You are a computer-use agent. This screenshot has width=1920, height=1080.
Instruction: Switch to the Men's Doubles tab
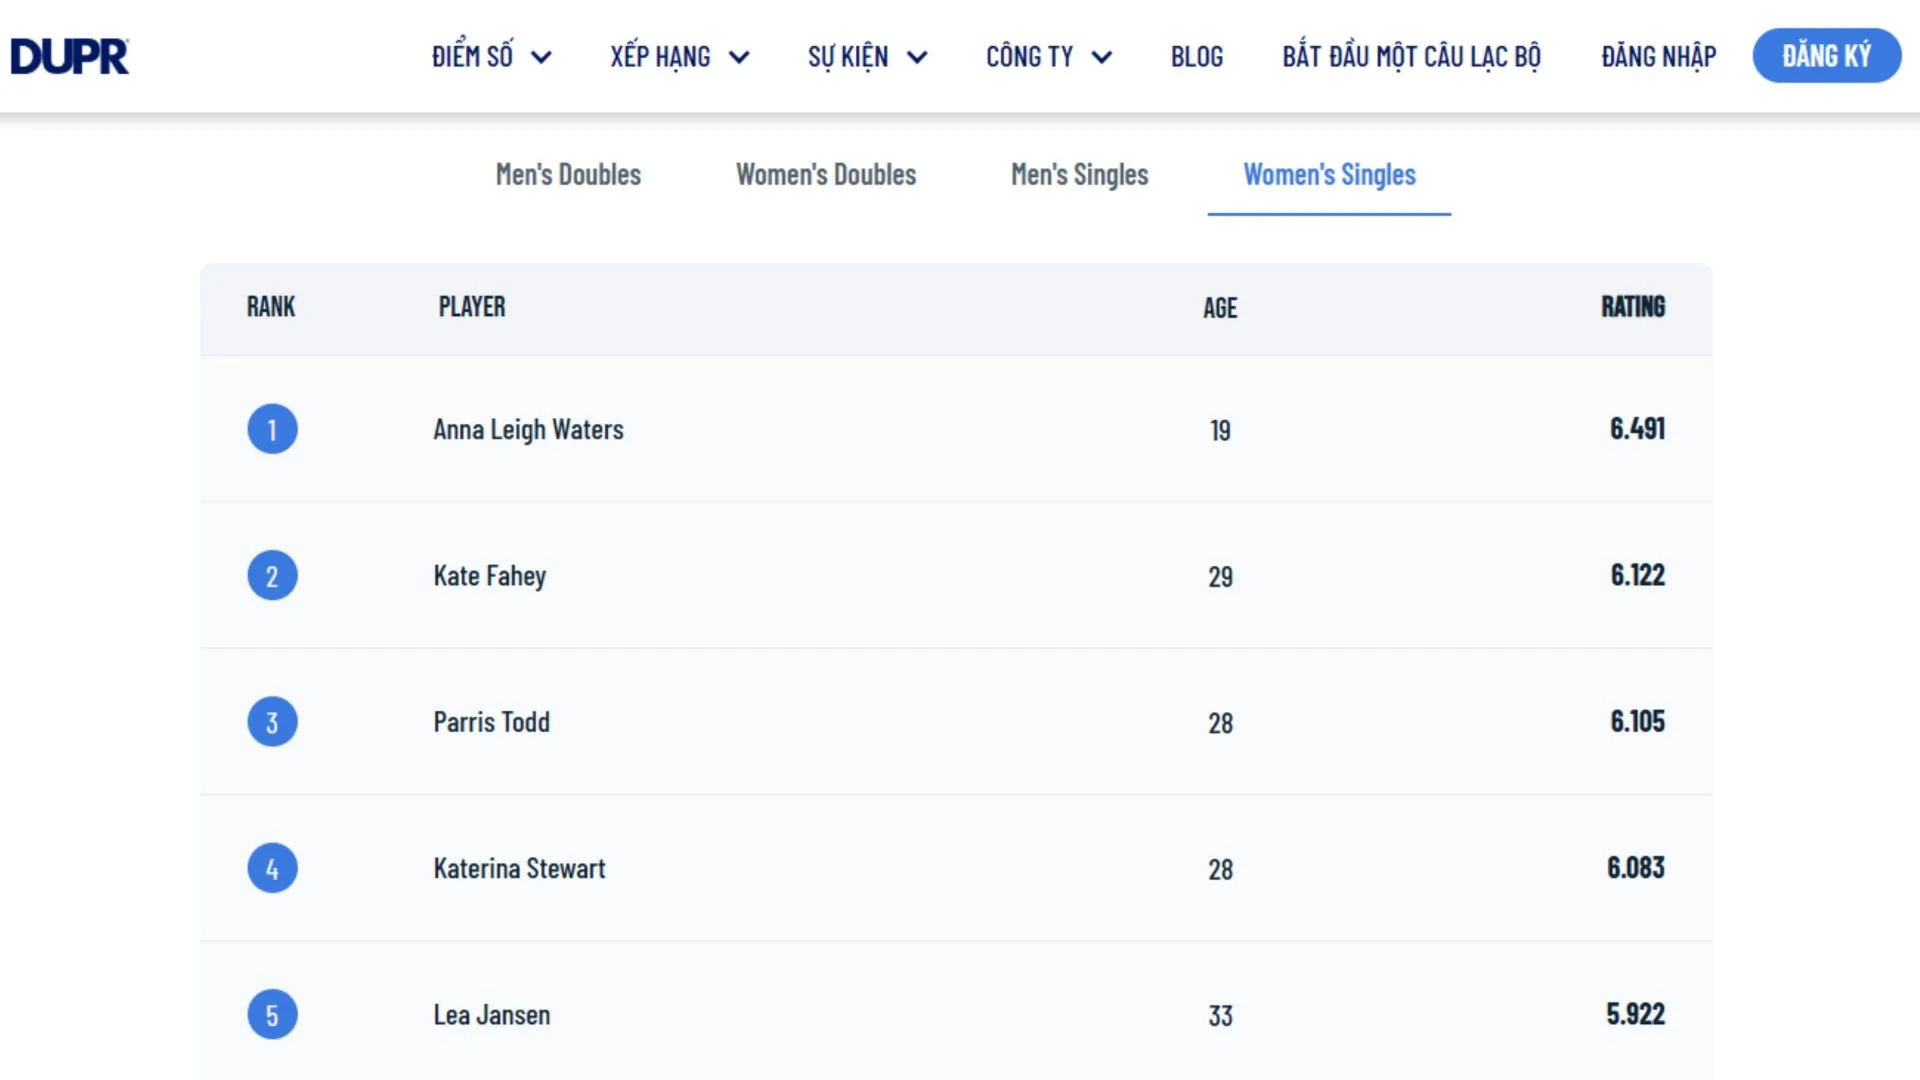(568, 175)
